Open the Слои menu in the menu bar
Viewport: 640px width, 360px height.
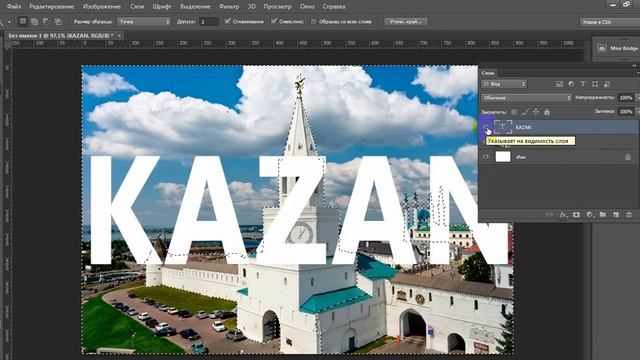[137, 7]
